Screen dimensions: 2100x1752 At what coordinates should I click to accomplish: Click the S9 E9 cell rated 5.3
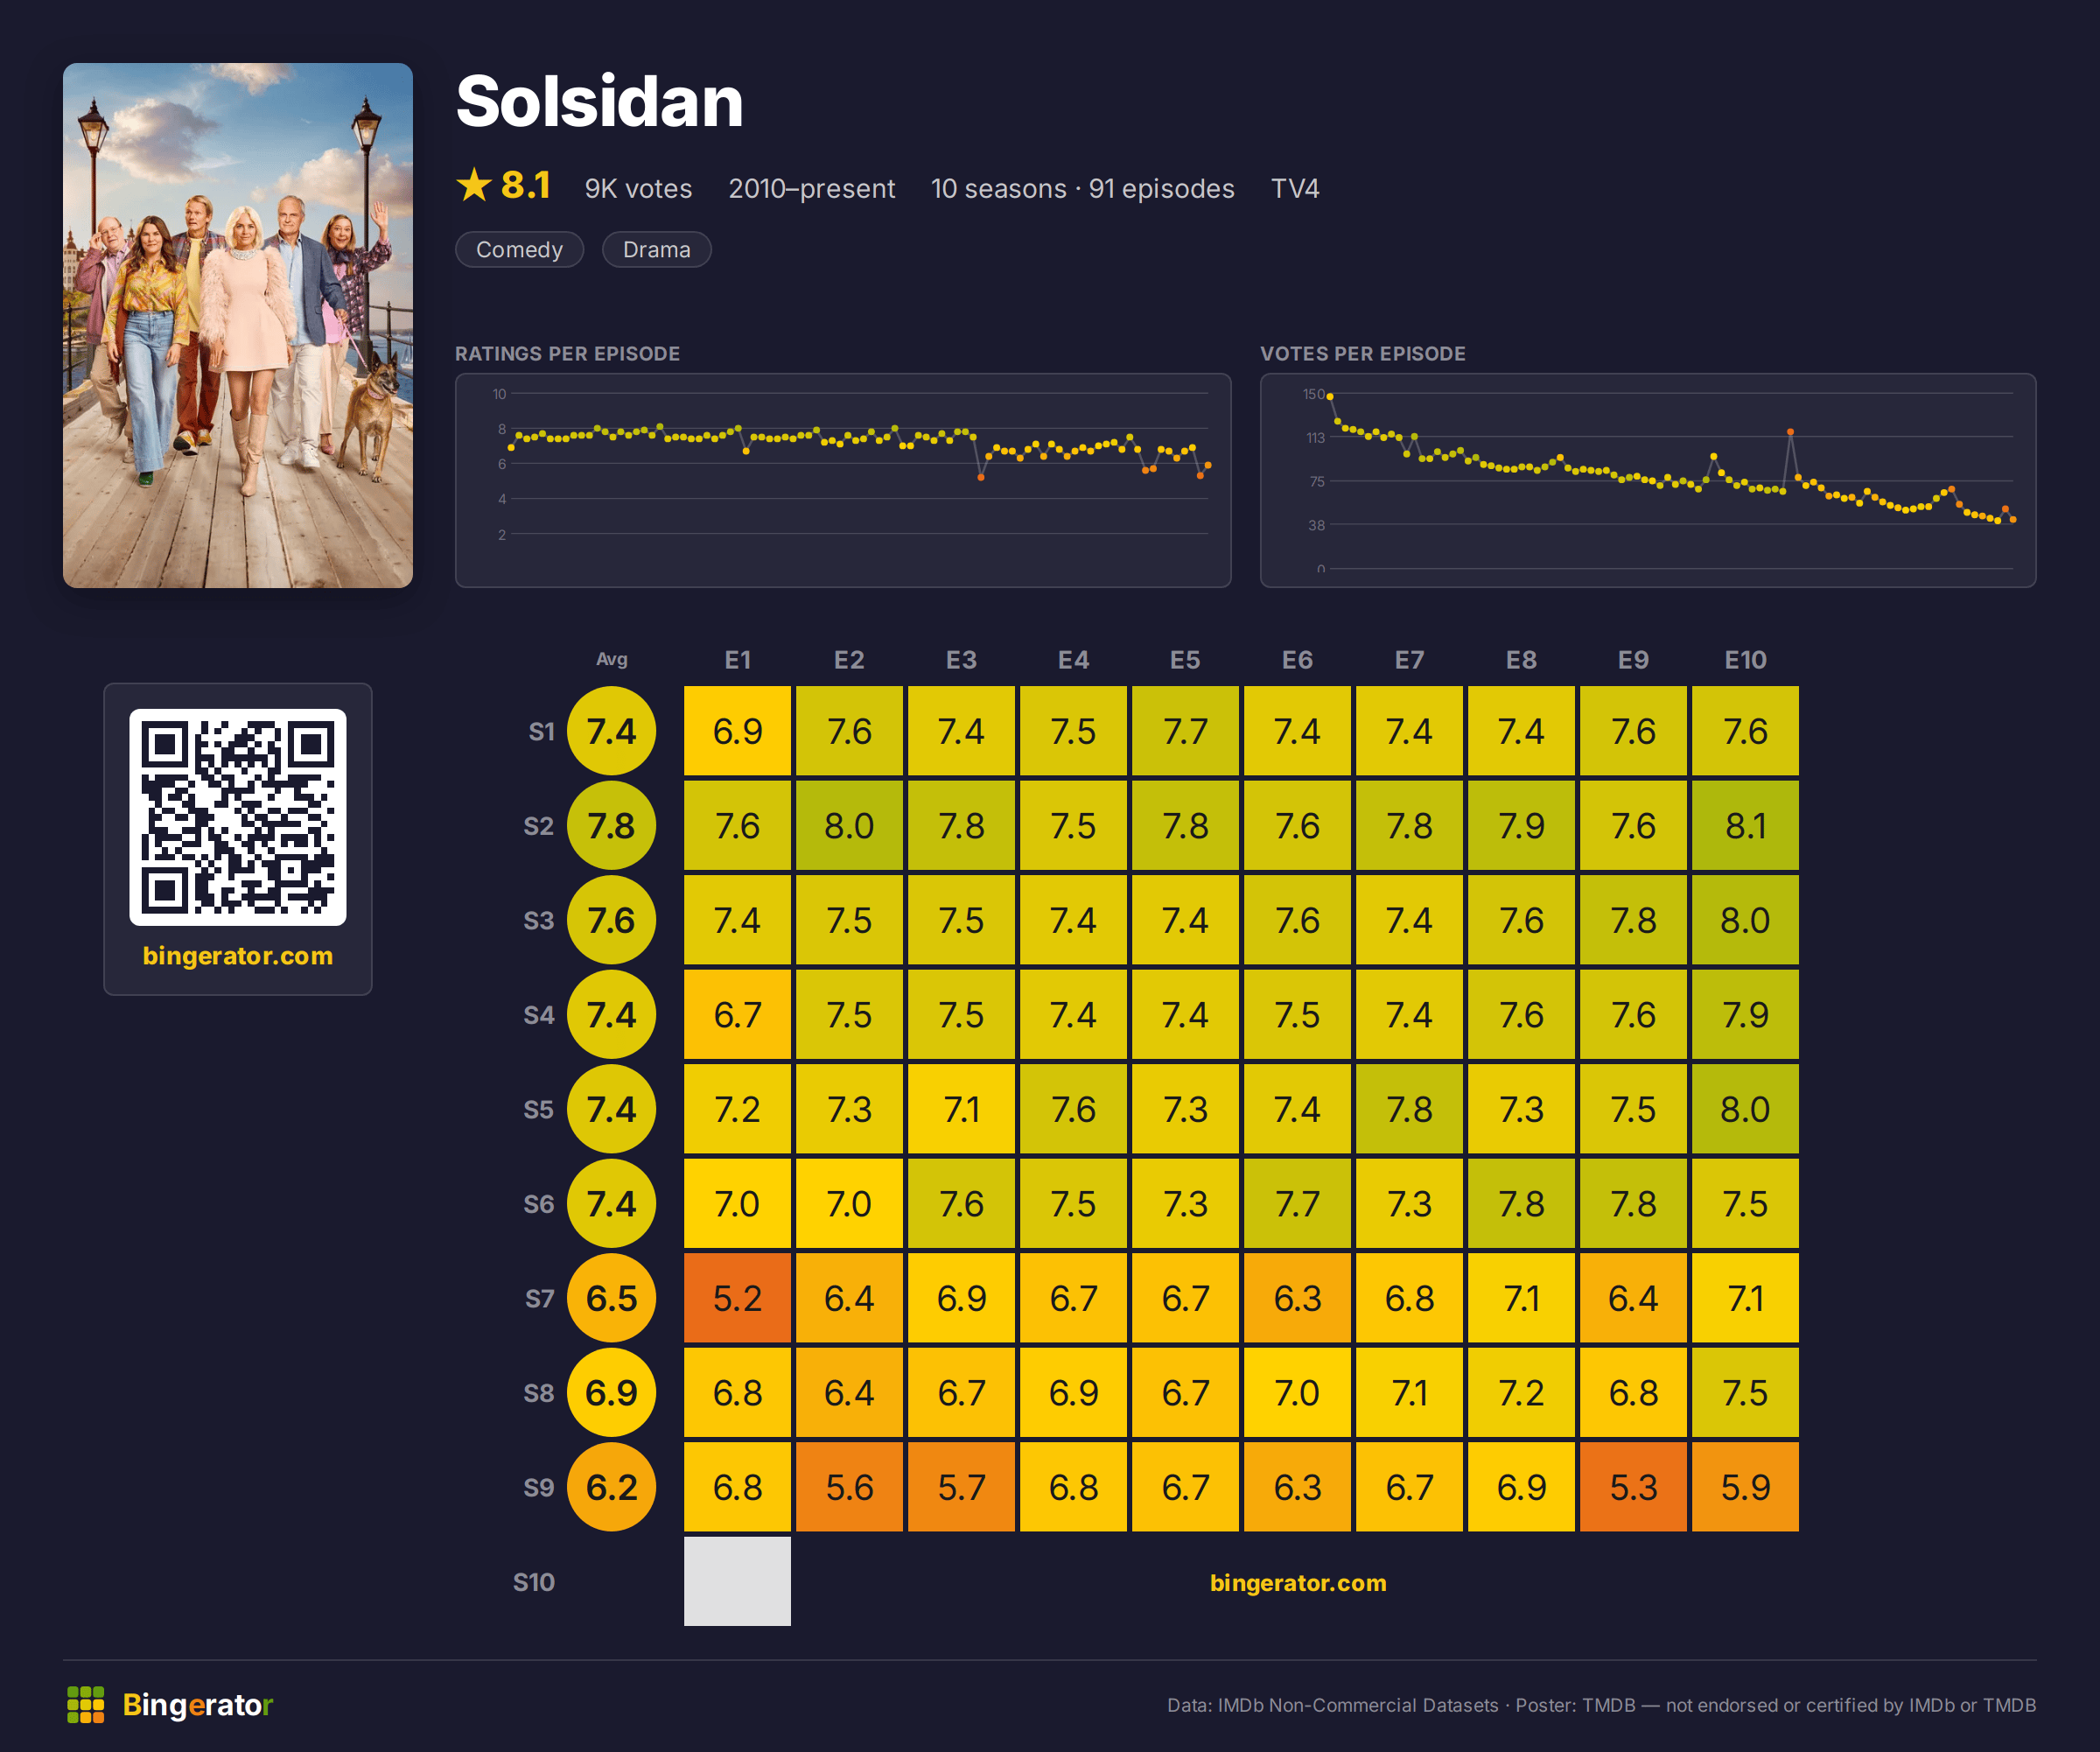click(x=1633, y=1487)
